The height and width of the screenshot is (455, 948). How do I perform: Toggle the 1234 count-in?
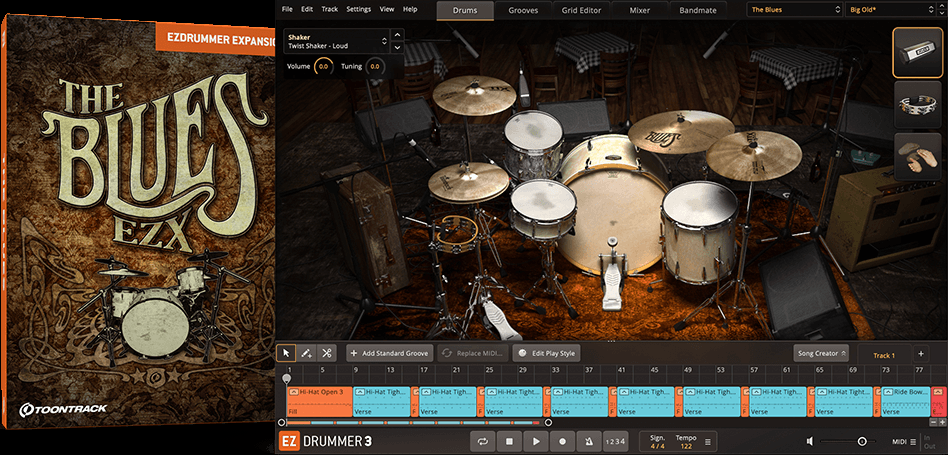615,442
